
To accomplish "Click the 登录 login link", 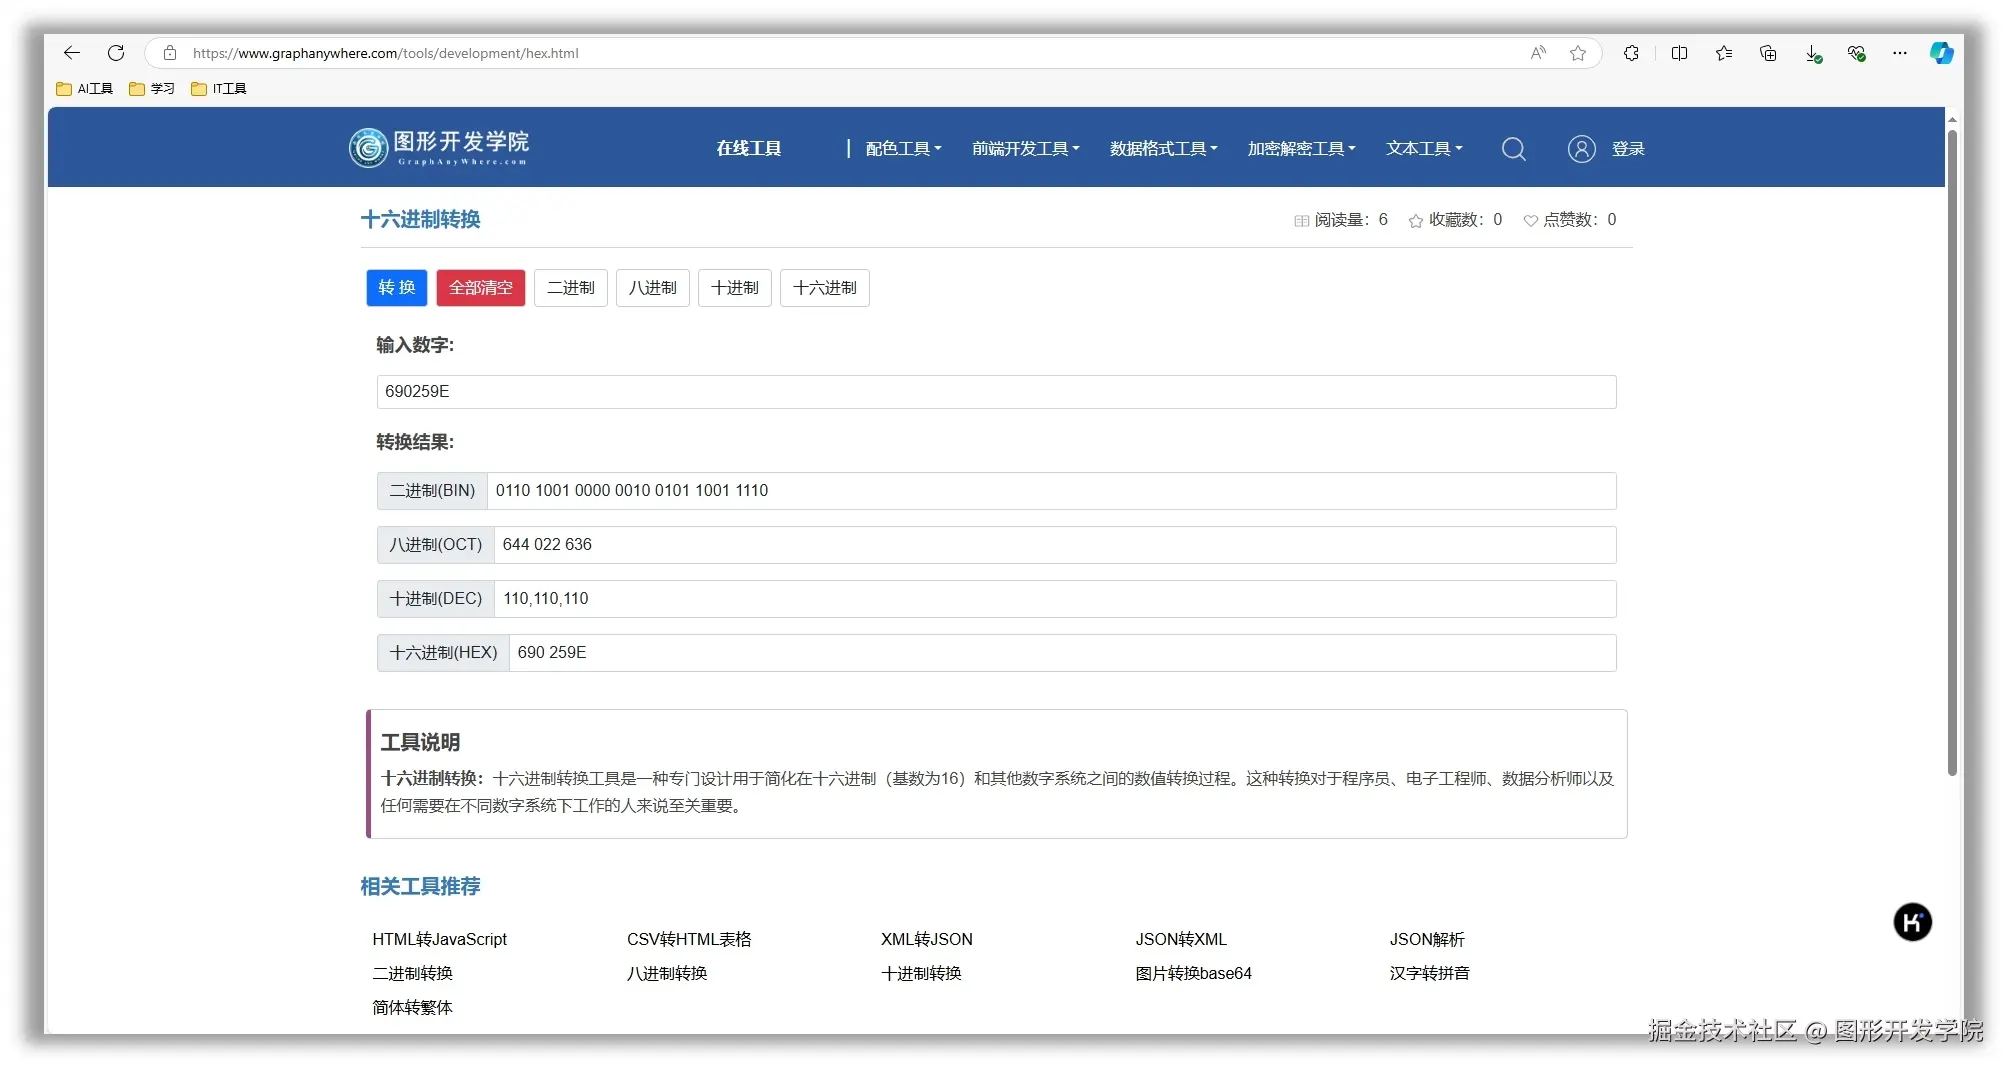I will point(1628,149).
